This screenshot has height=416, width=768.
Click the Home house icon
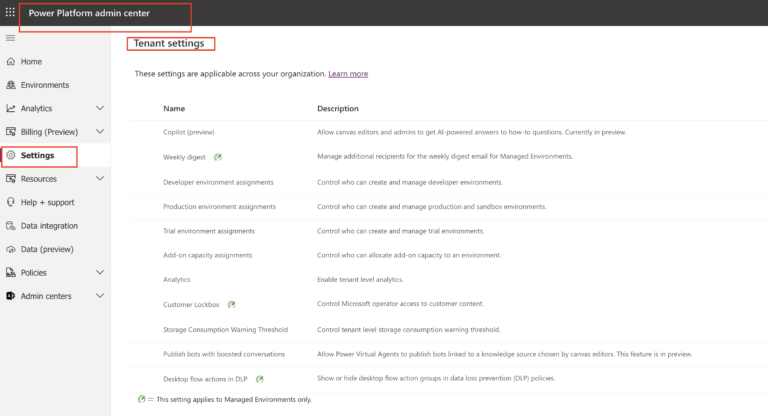(x=11, y=61)
